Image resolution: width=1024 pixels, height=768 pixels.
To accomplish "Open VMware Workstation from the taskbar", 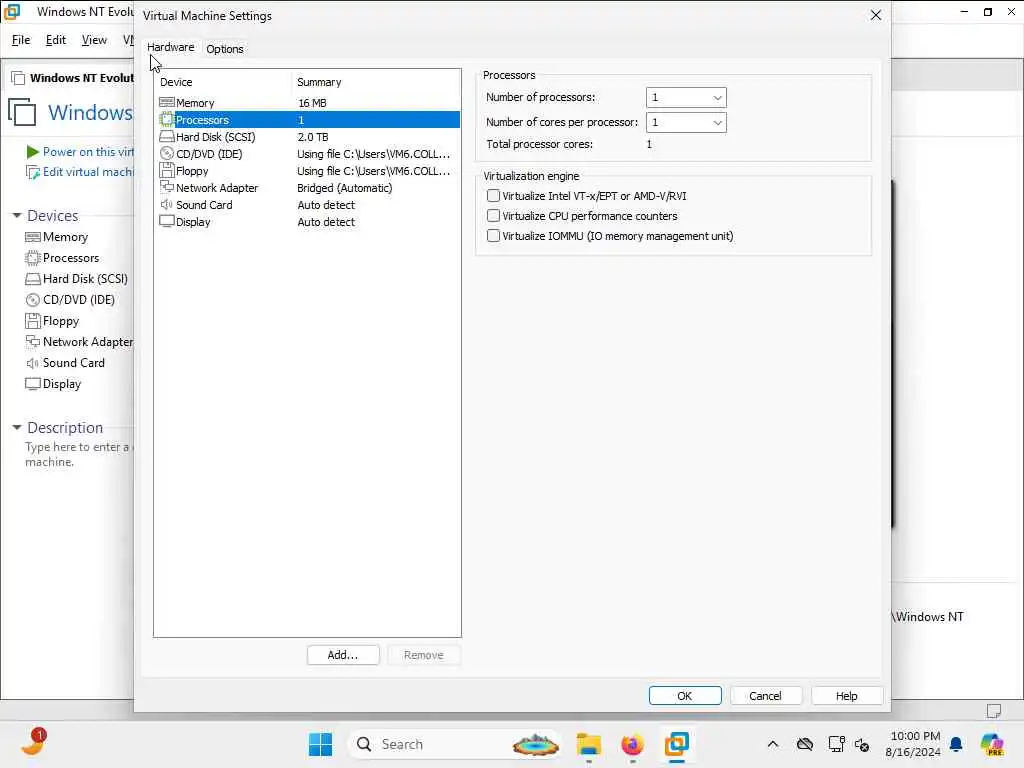I will click(677, 744).
